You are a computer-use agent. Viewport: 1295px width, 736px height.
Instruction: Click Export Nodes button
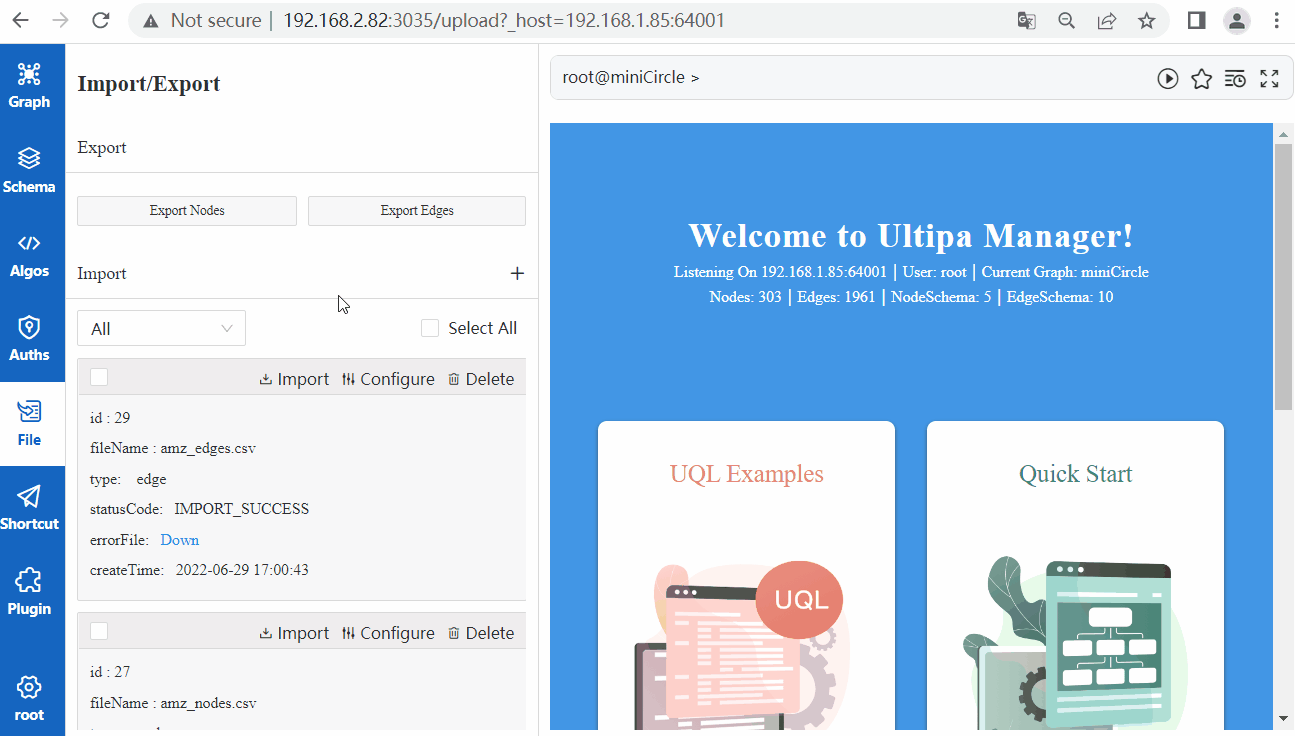(187, 211)
